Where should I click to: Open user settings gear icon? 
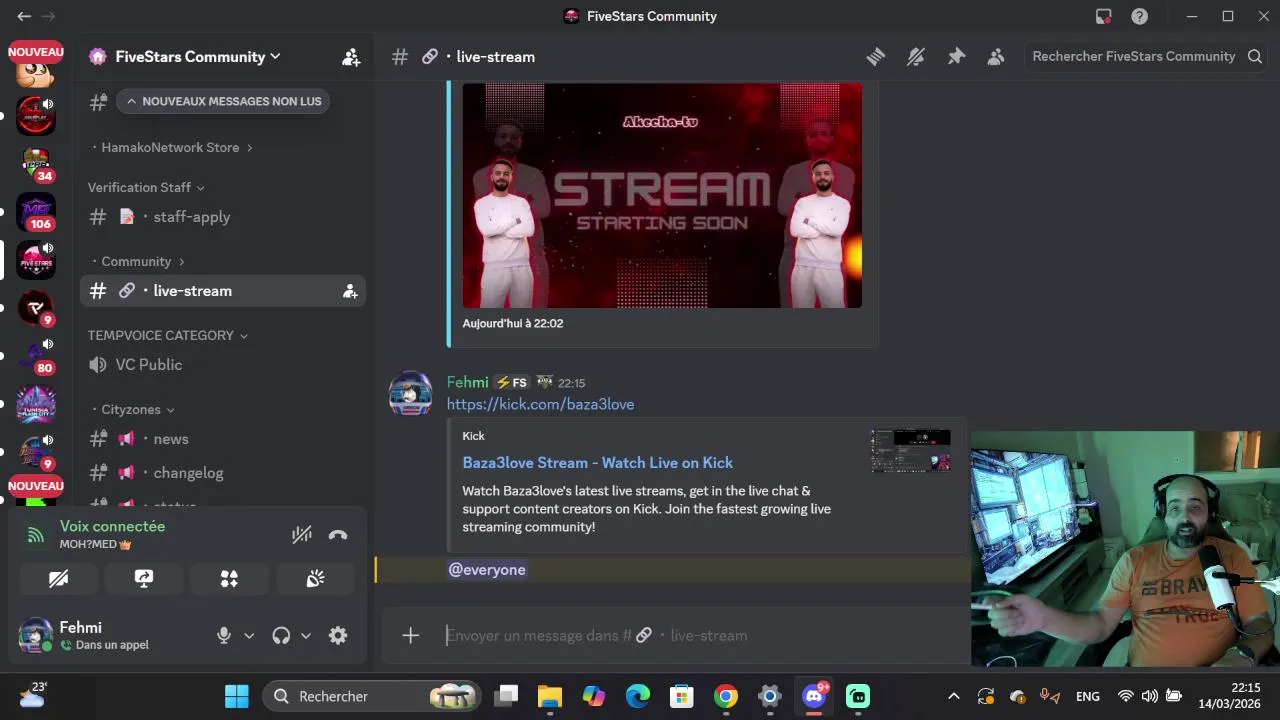coord(338,635)
